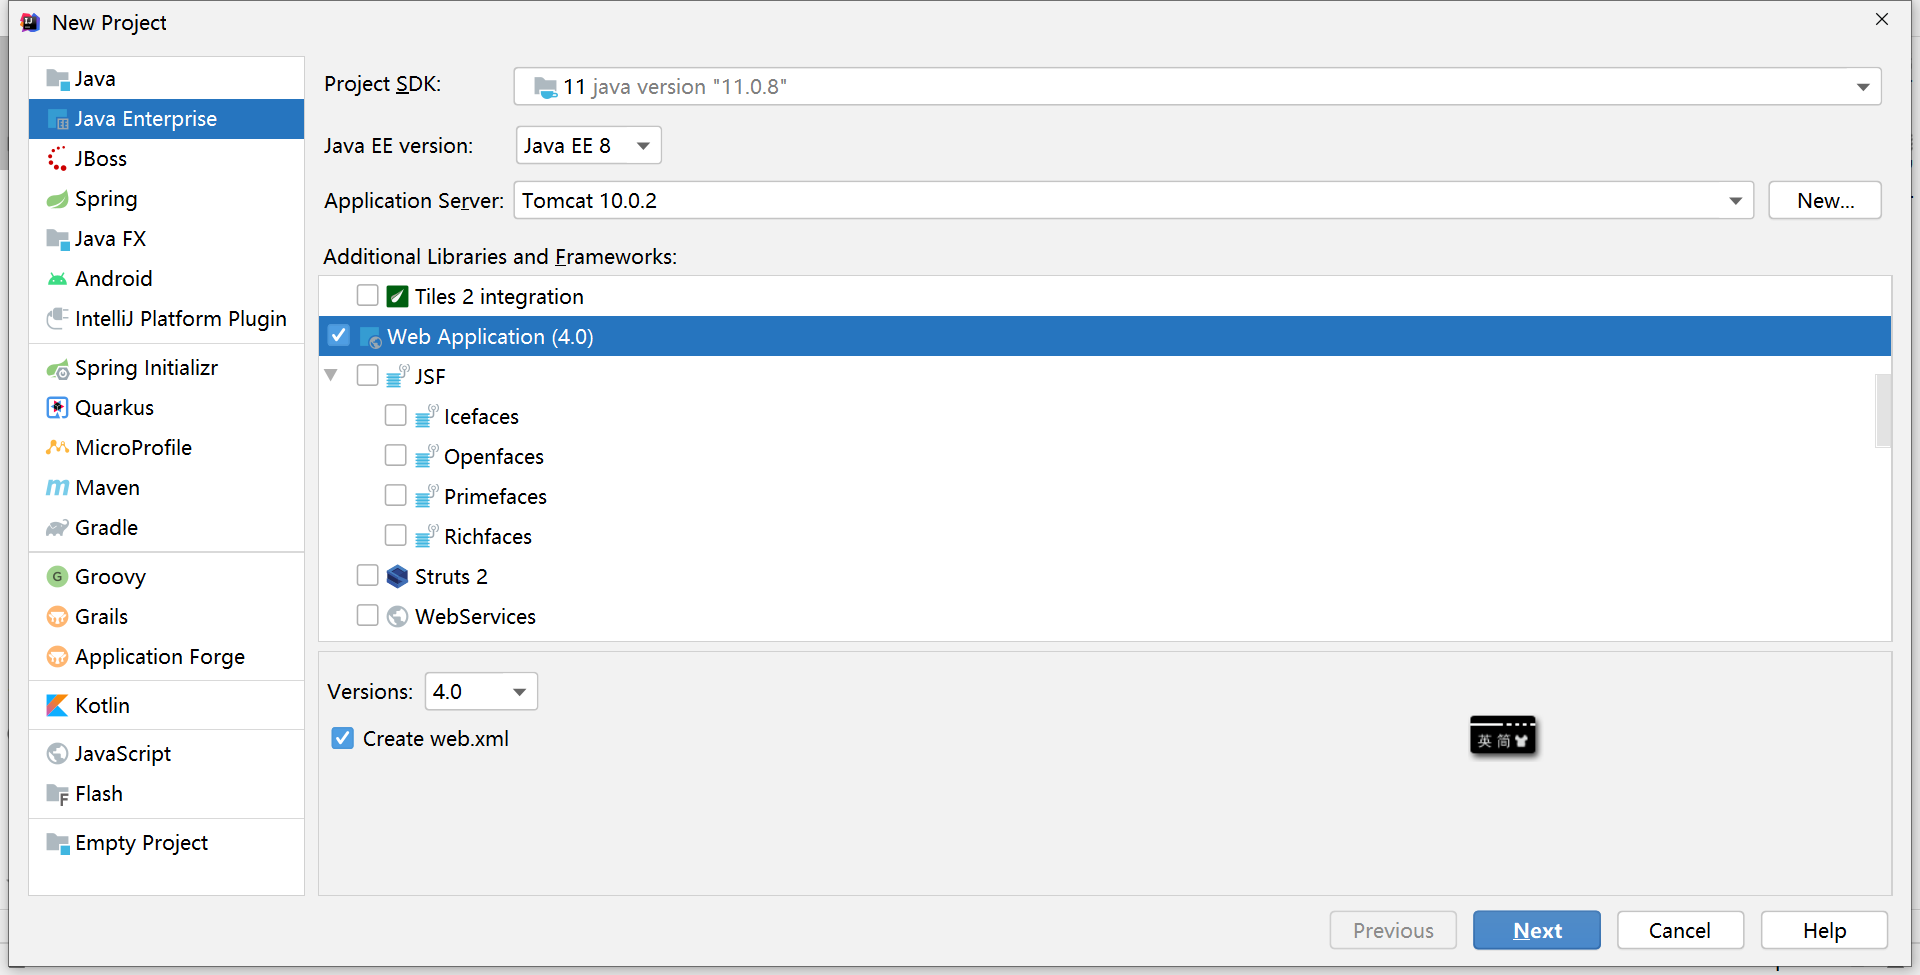The image size is (1920, 975).
Task: Click the frameworks list scrollbar thumb
Action: click(x=1884, y=410)
